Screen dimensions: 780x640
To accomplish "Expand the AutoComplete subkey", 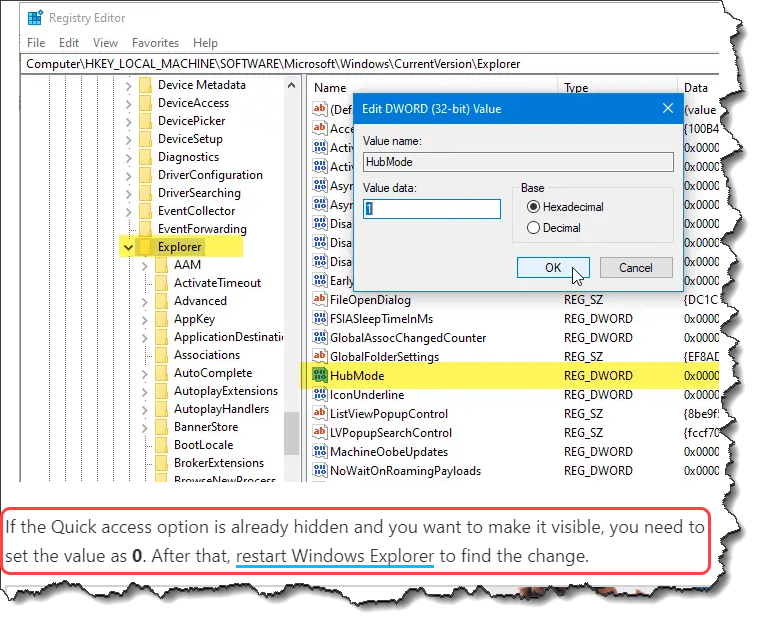I will (x=144, y=373).
